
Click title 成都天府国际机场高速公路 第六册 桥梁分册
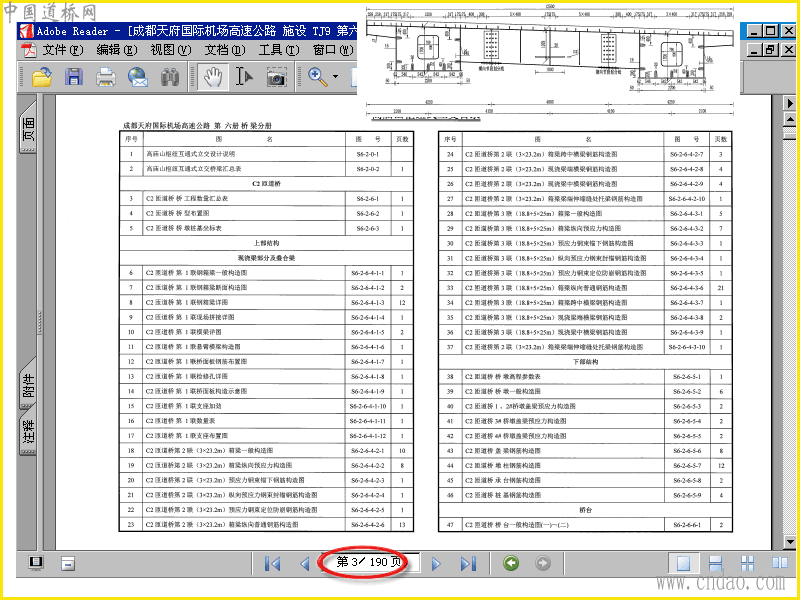click(x=197, y=126)
